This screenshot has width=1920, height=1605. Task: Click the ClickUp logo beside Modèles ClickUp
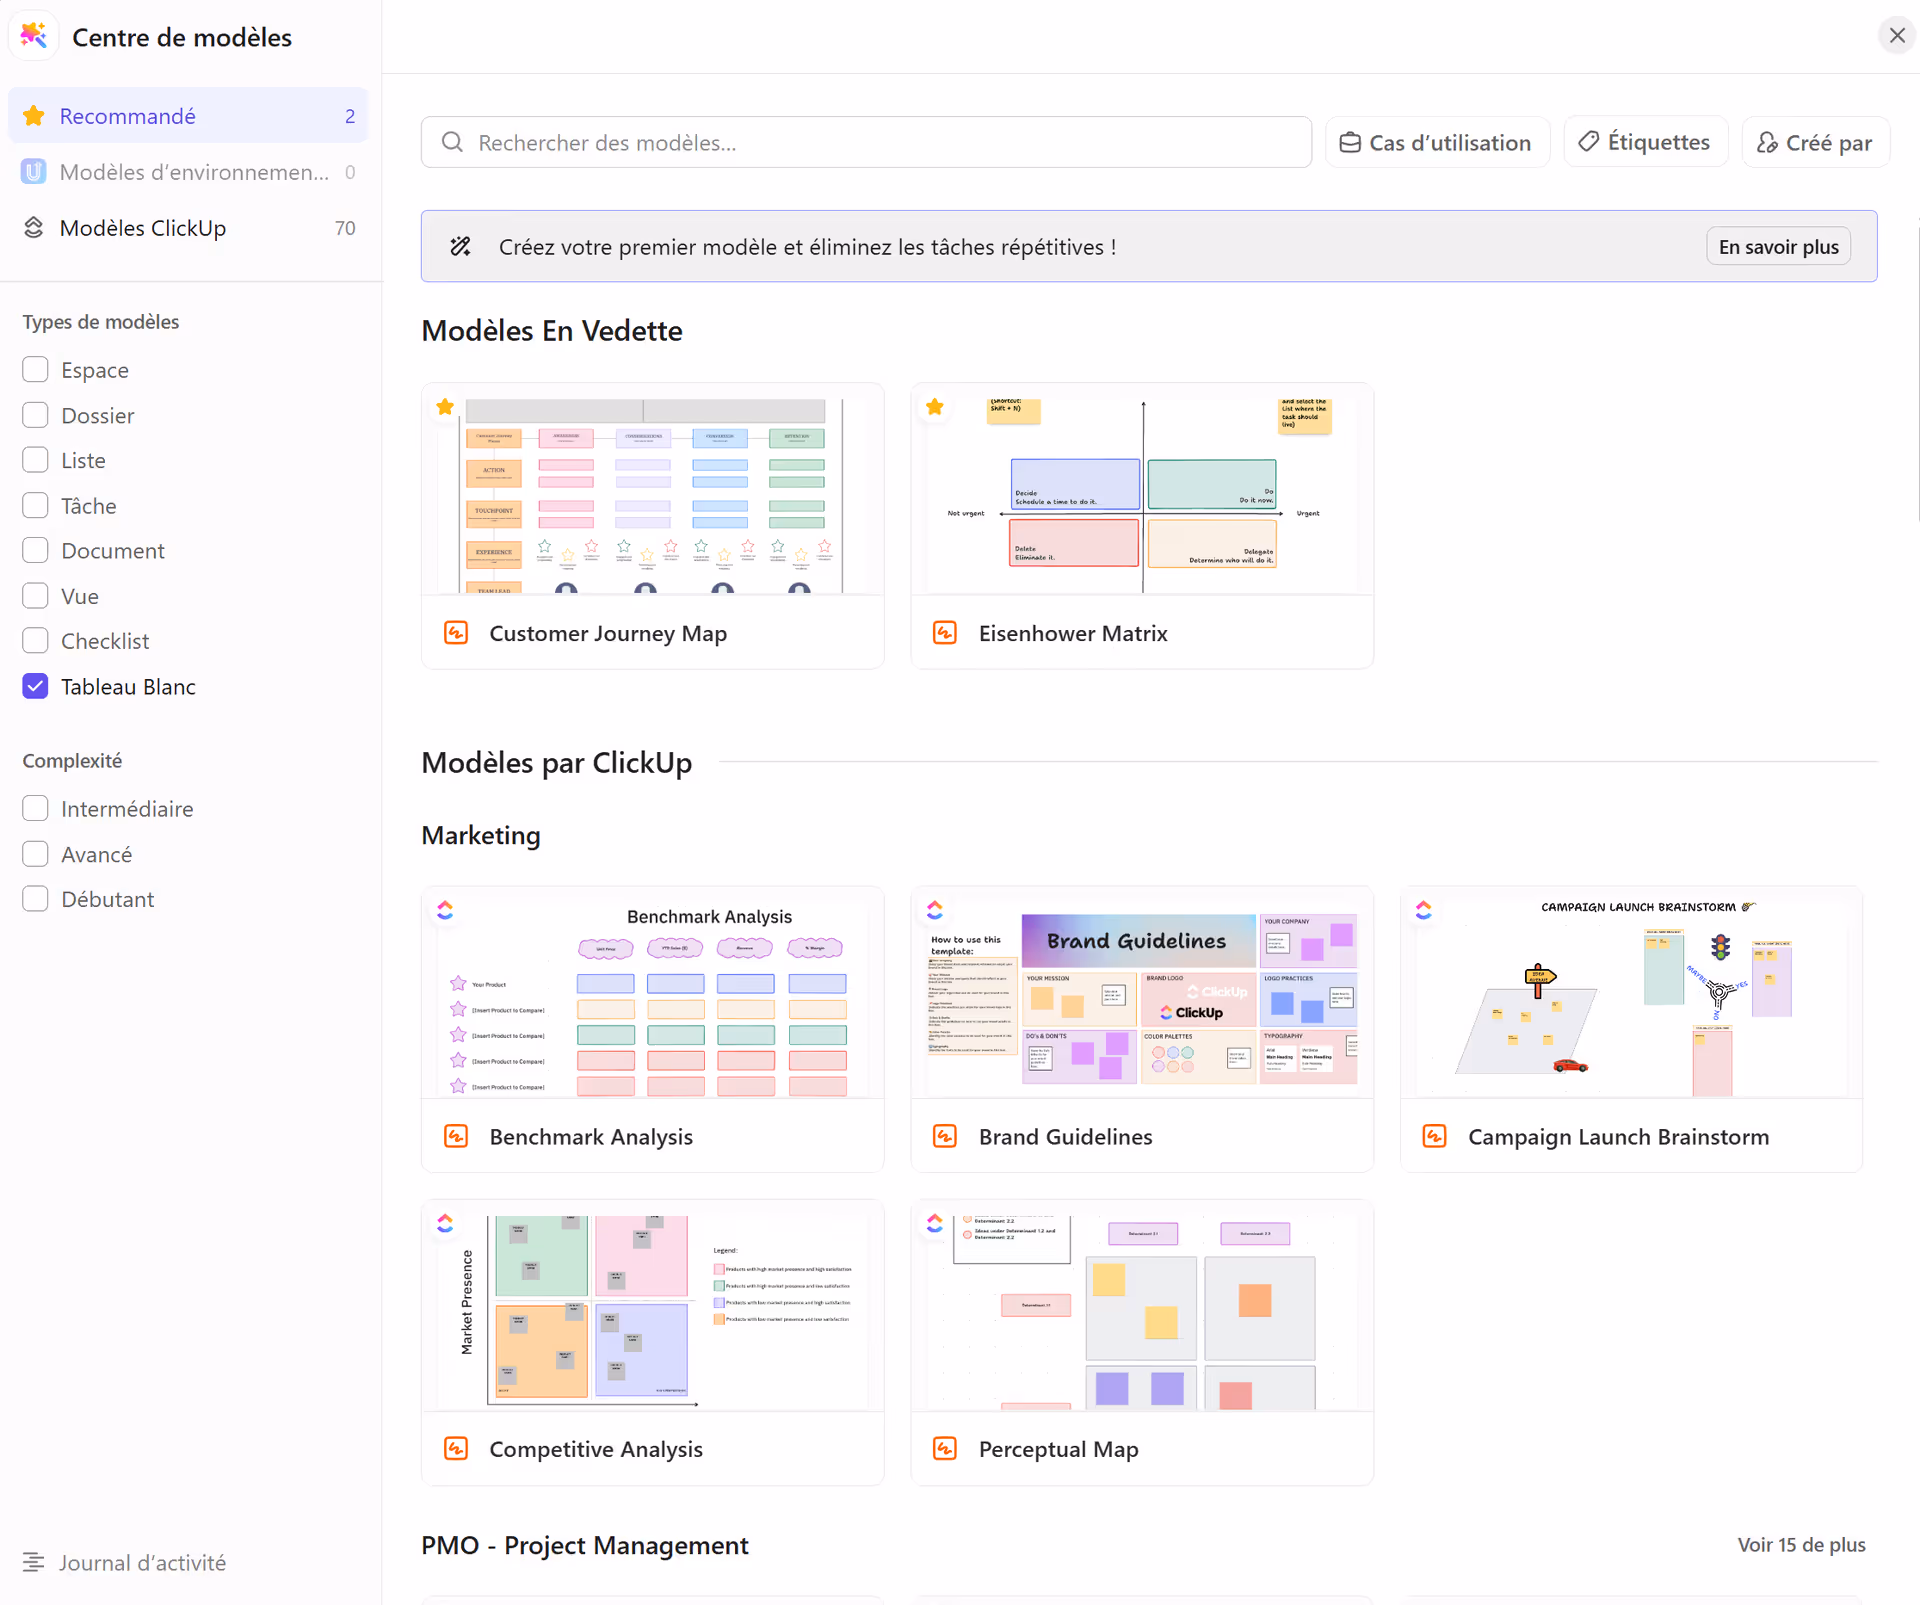(34, 228)
